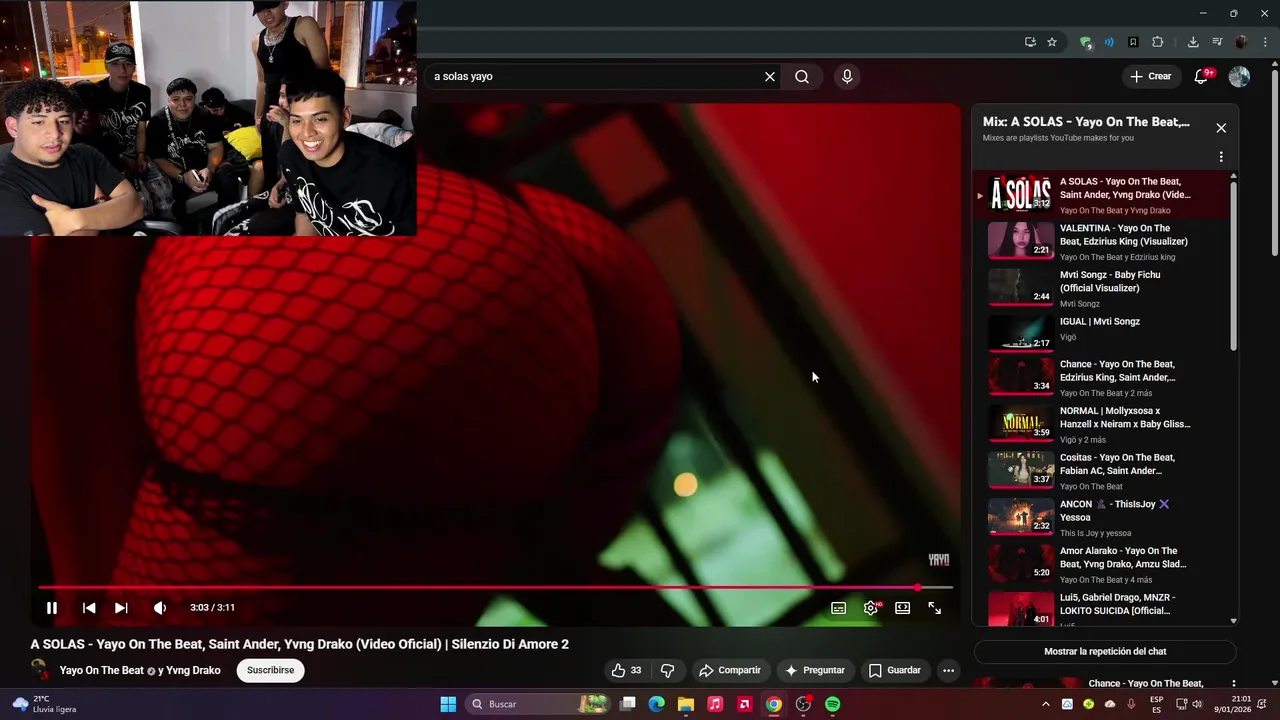Open Mix playlist options menu
The image size is (1280, 720).
pos(1221,157)
